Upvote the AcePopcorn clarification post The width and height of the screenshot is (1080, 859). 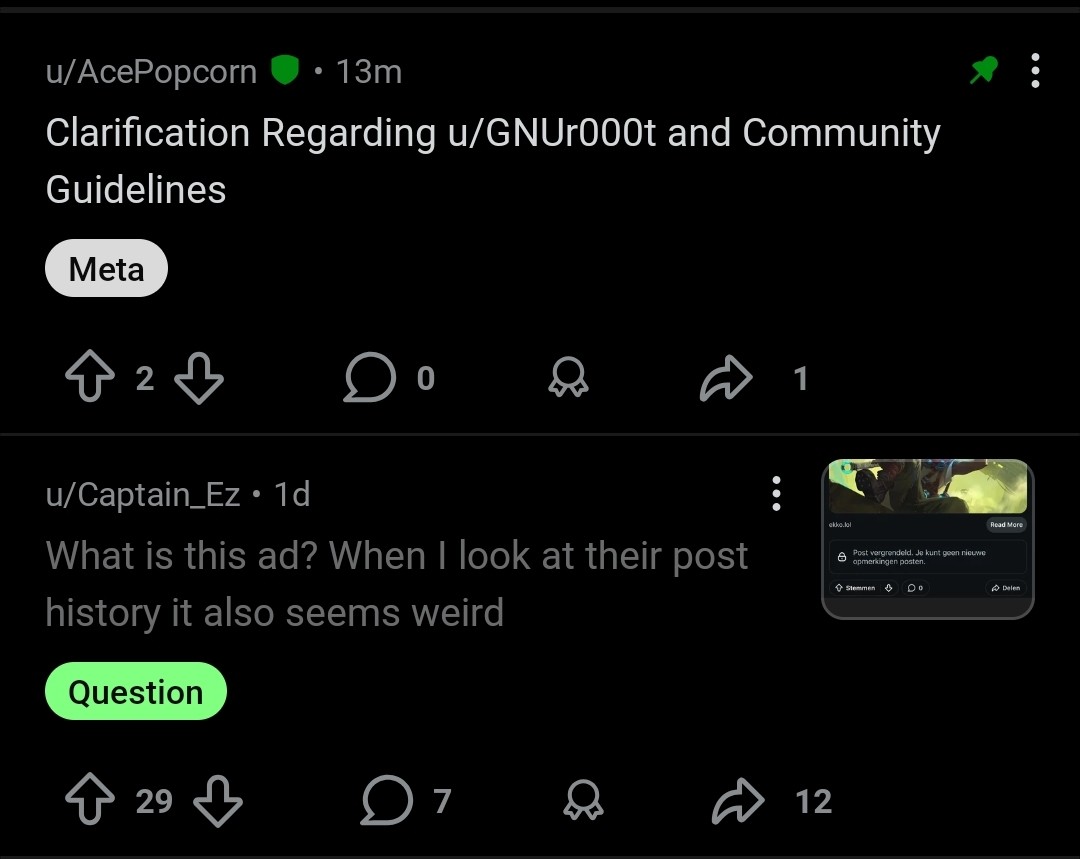[88, 379]
